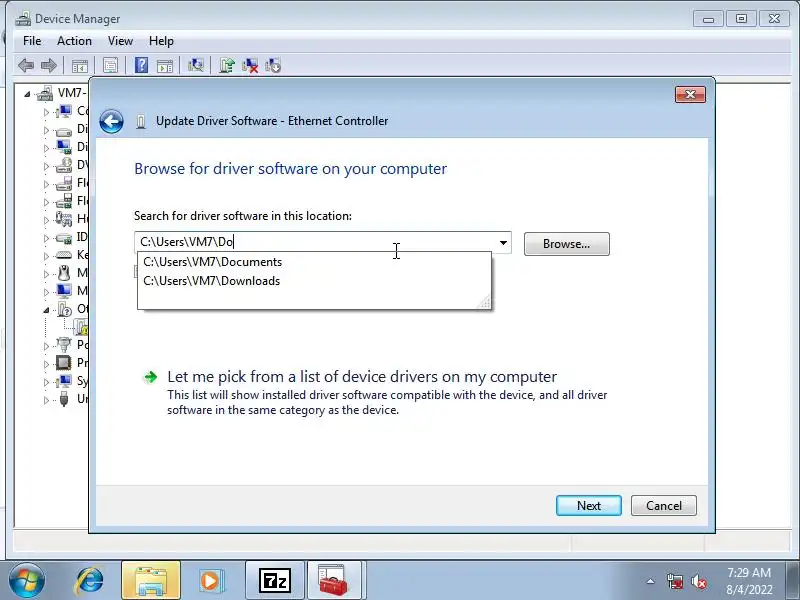
Task: Click 'Let me pick from a list of device drivers'
Action: click(362, 377)
